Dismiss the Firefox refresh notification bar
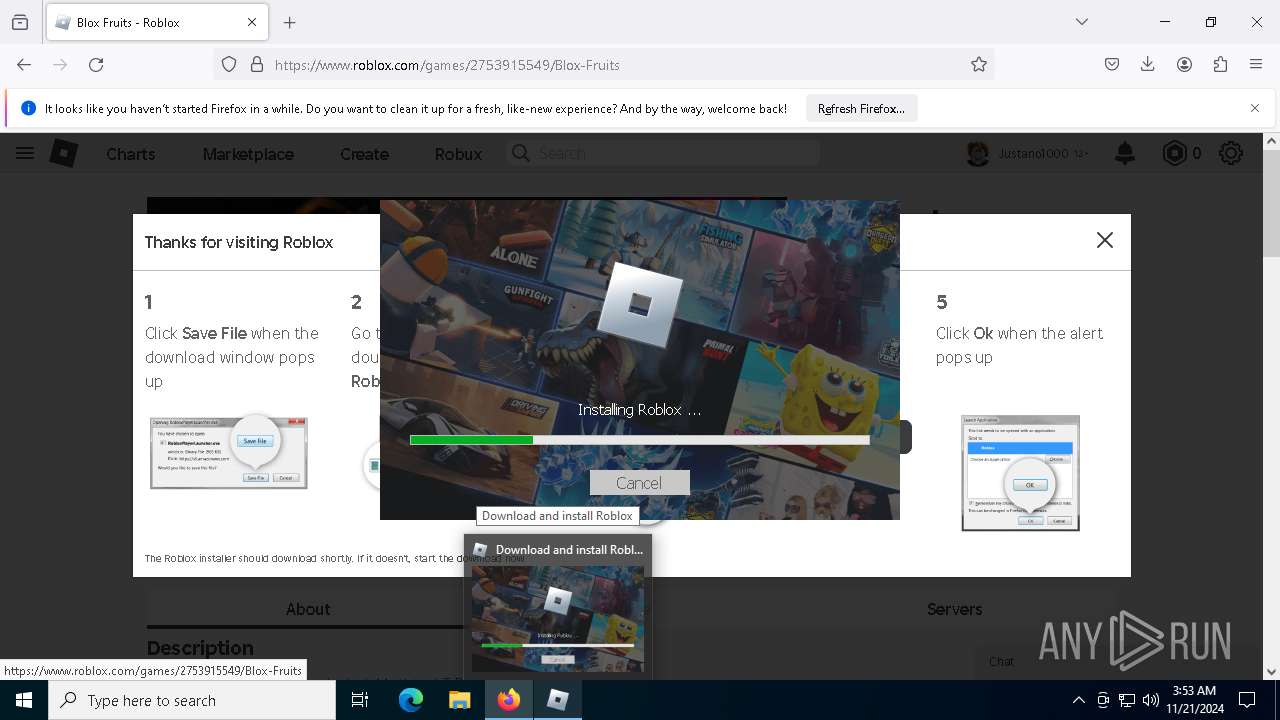Screen dimensions: 1280x720 point(1255,108)
